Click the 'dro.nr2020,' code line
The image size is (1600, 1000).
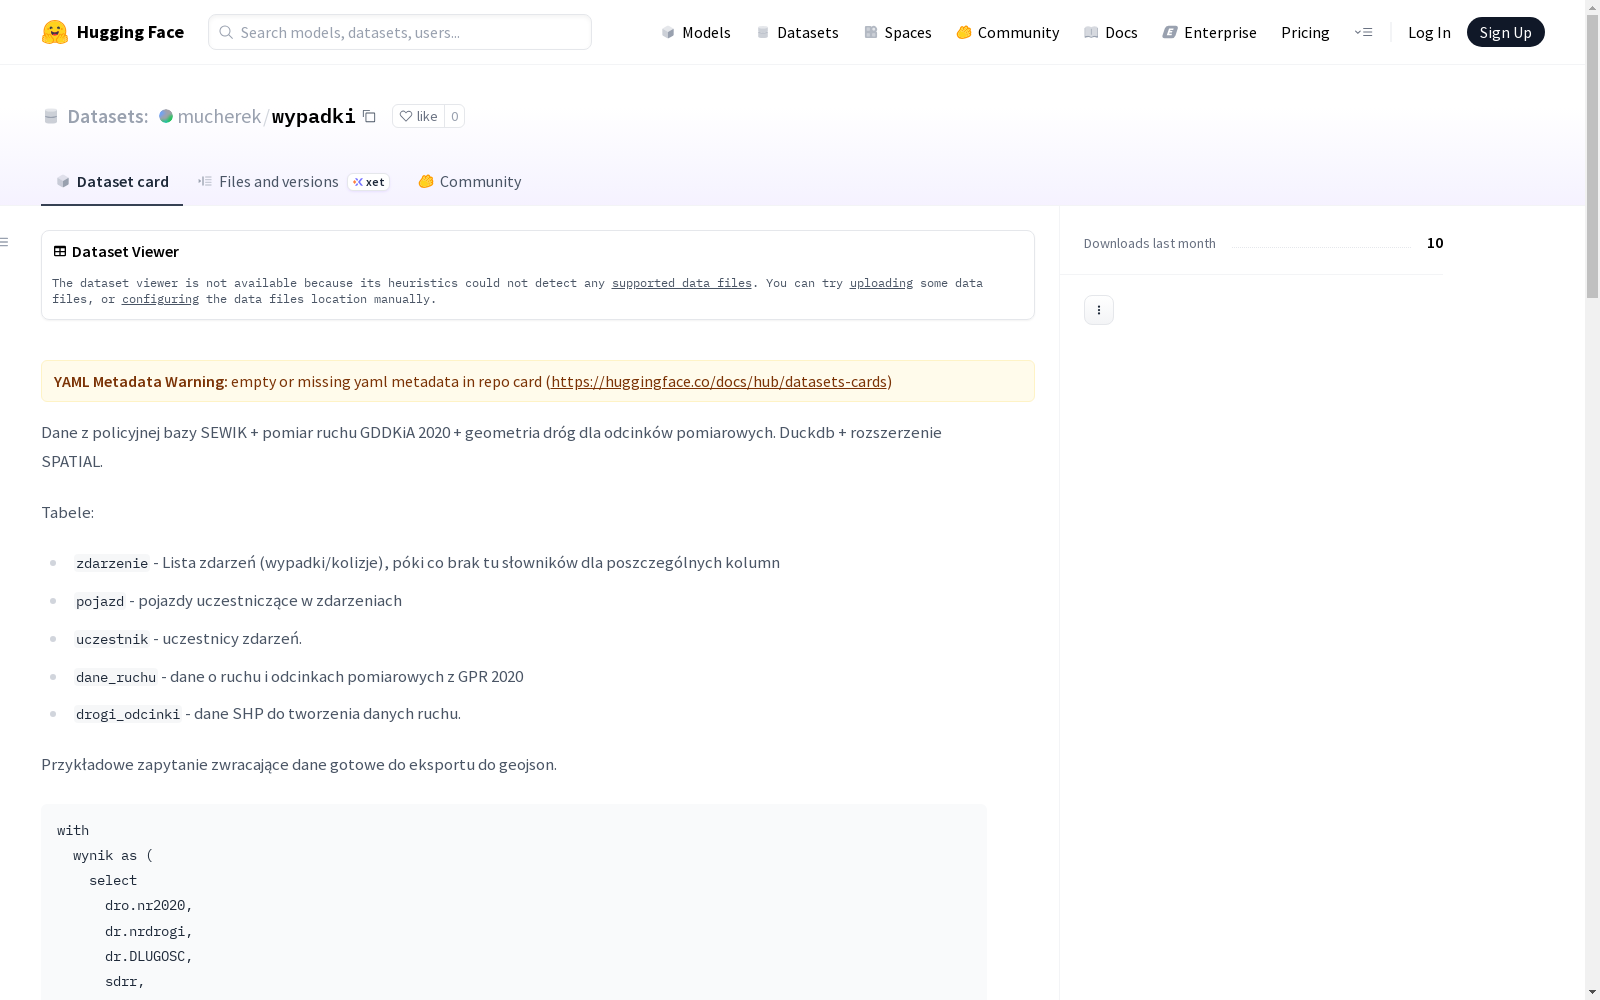(148, 905)
